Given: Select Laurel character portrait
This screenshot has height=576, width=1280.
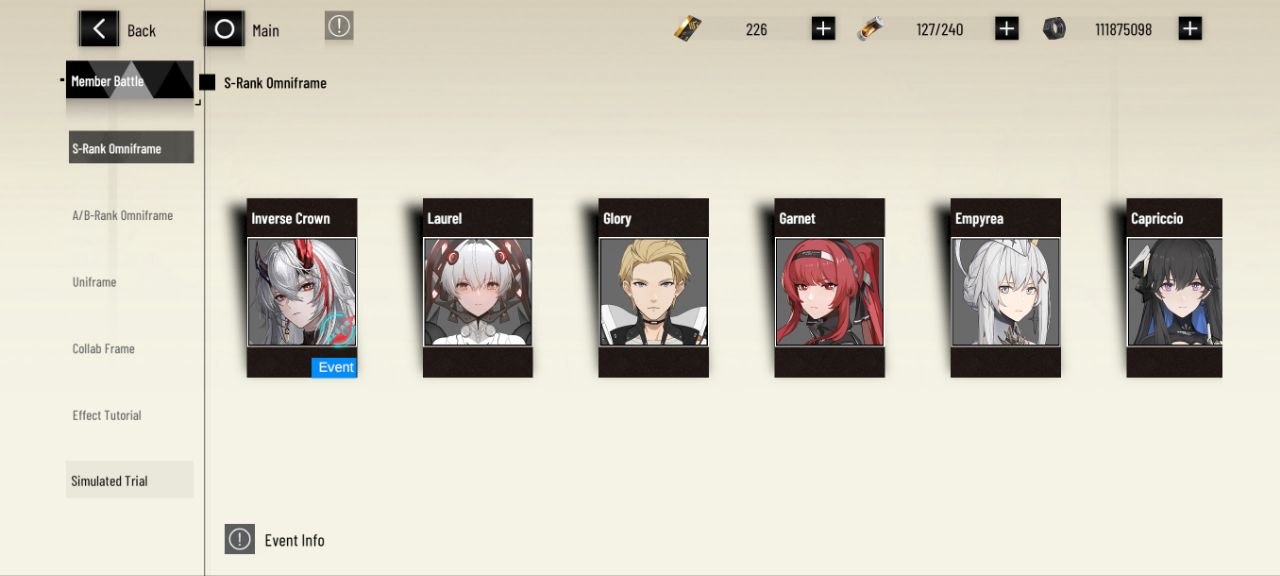Looking at the screenshot, I should (x=478, y=292).
